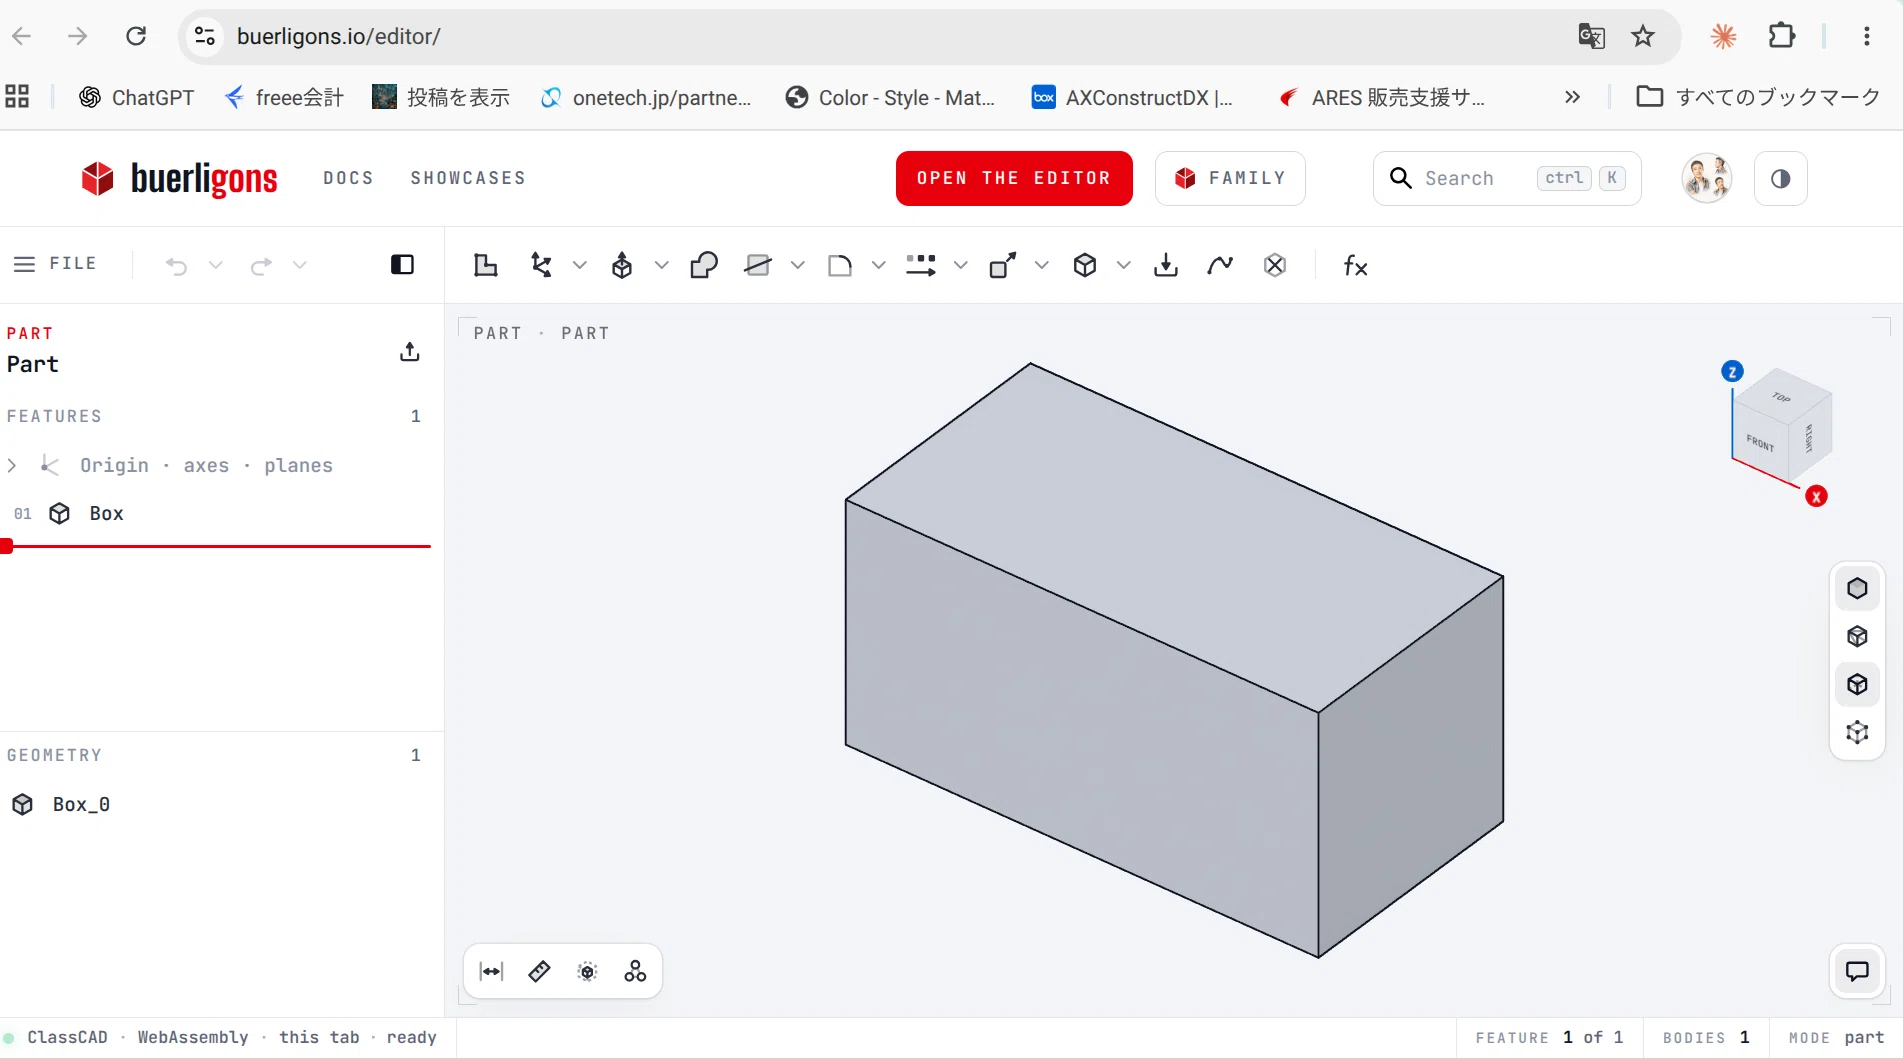Open dropdown arrow next to box primitive tool
Screen dimensions: 1903x1059
pyautogui.click(x=1123, y=265)
